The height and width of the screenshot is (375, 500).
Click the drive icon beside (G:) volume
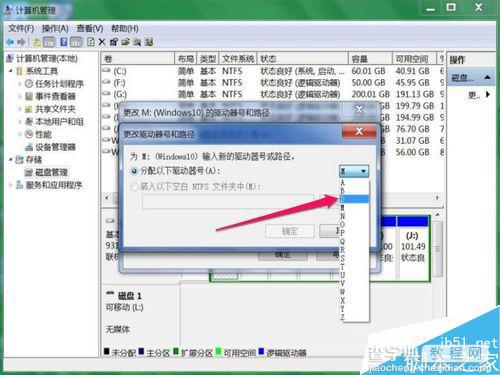tap(106, 94)
